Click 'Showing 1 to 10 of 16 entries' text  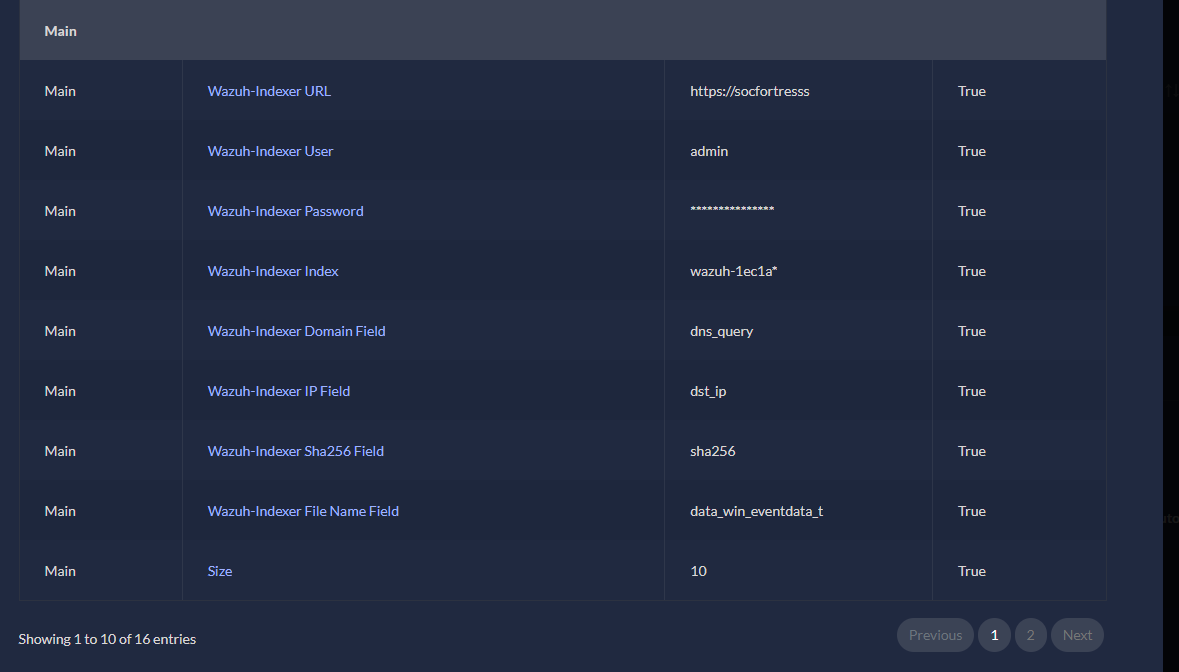[x=107, y=640]
